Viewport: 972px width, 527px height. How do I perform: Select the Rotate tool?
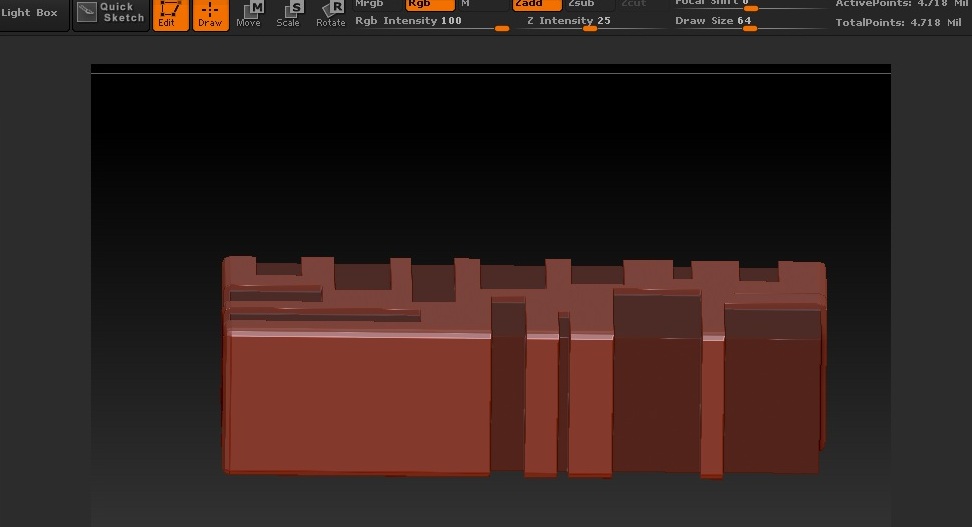[x=330, y=15]
